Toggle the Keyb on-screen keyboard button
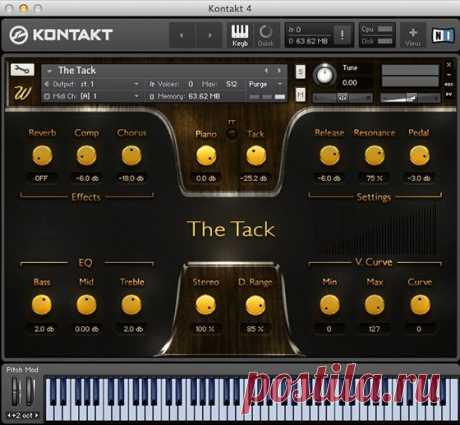460x425 pixels. (x=240, y=35)
